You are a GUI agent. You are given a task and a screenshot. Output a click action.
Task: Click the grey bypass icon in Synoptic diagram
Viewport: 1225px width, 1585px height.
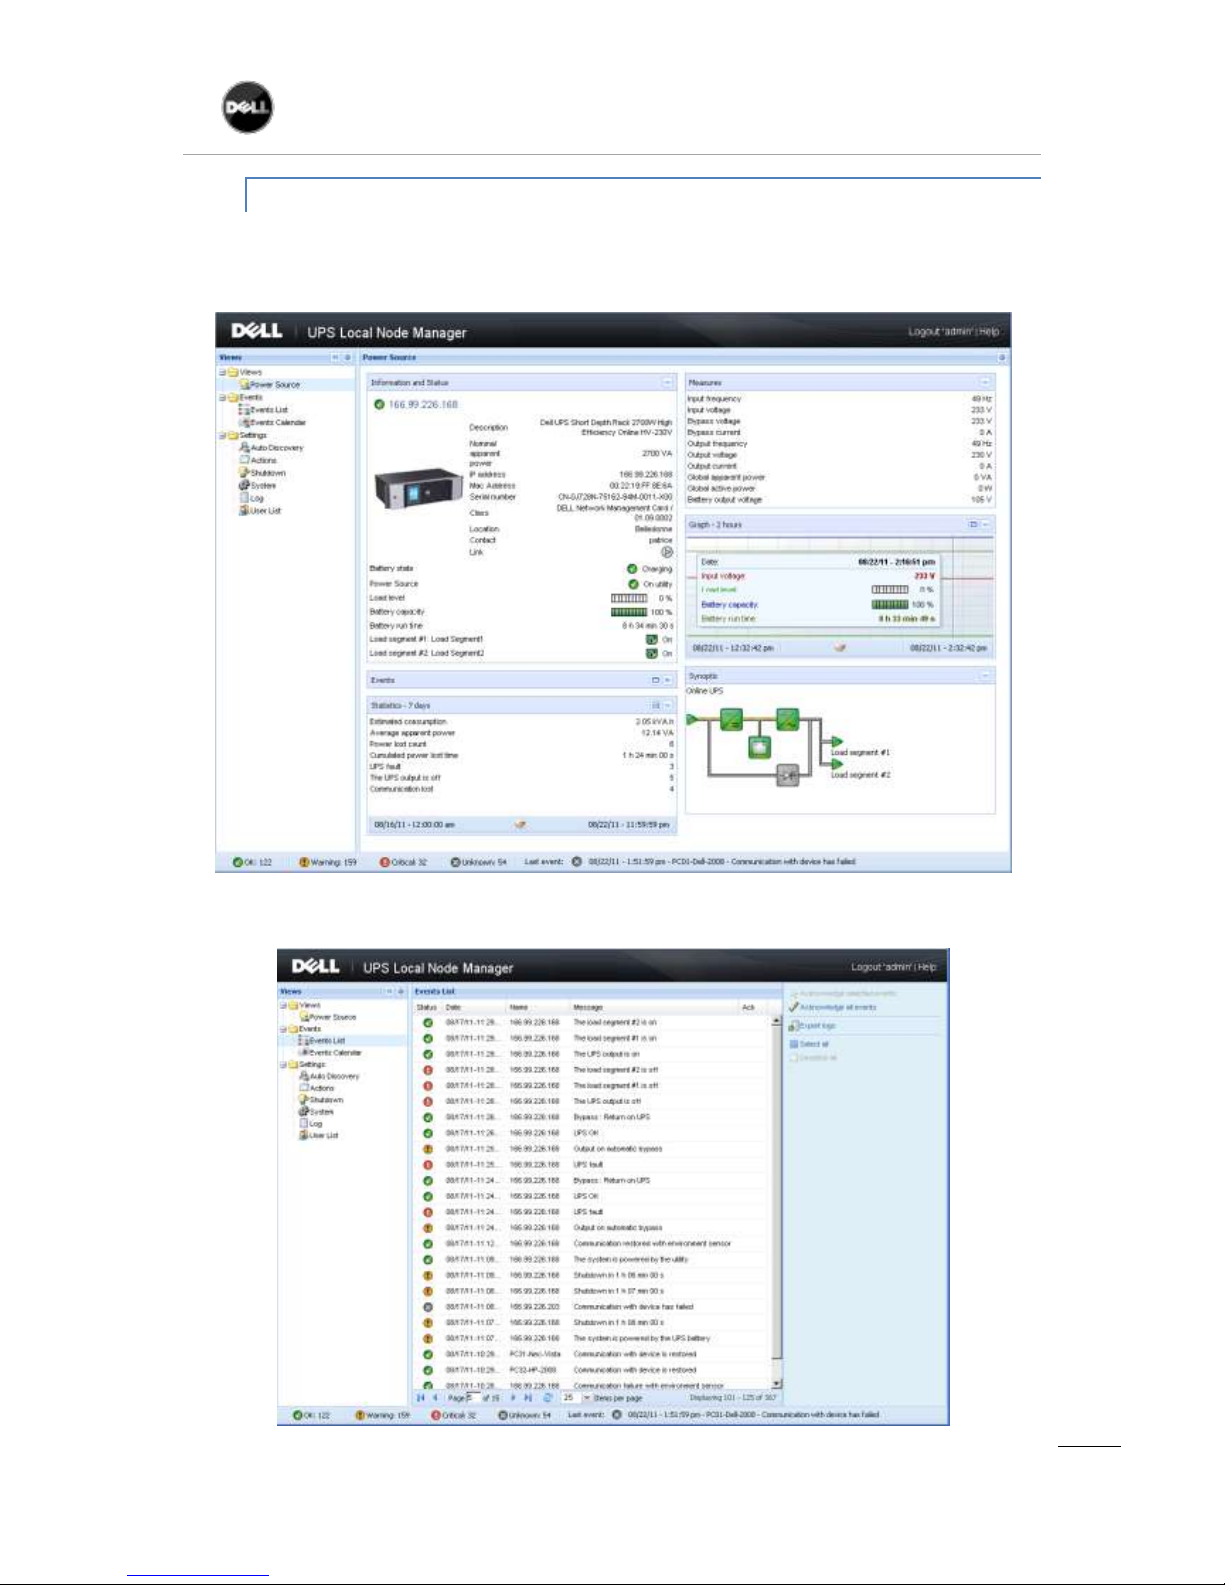788,775
